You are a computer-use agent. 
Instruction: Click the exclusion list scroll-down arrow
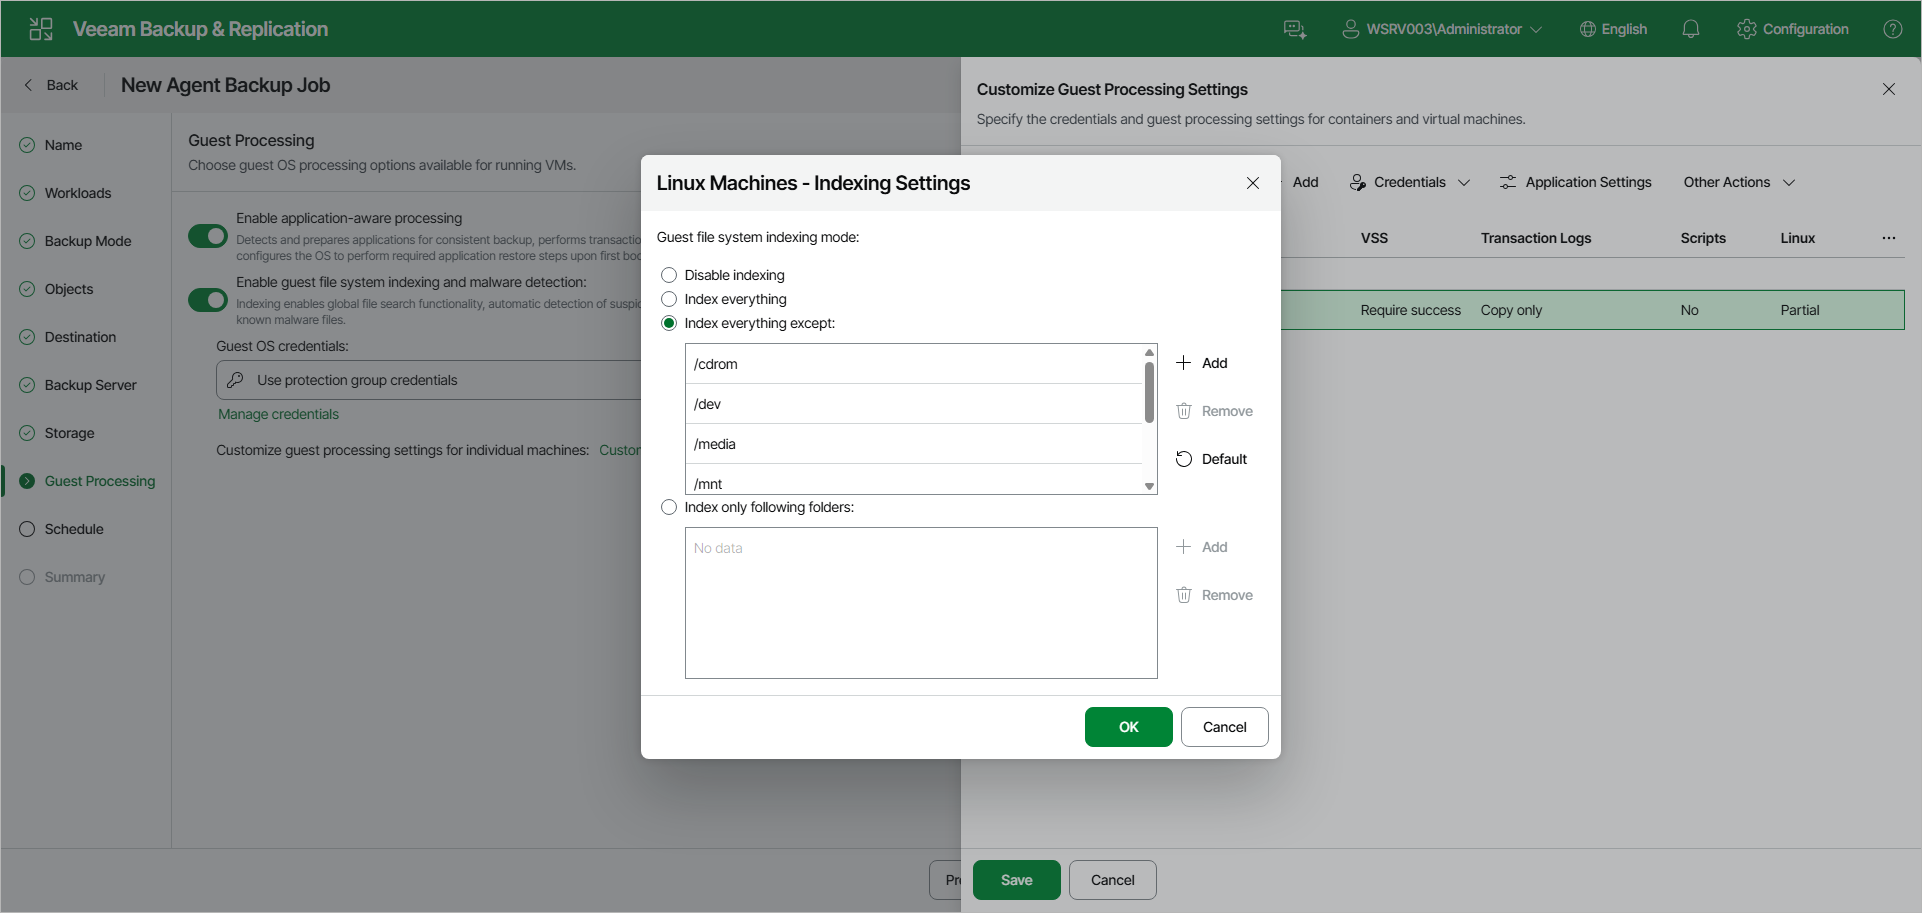click(x=1150, y=486)
